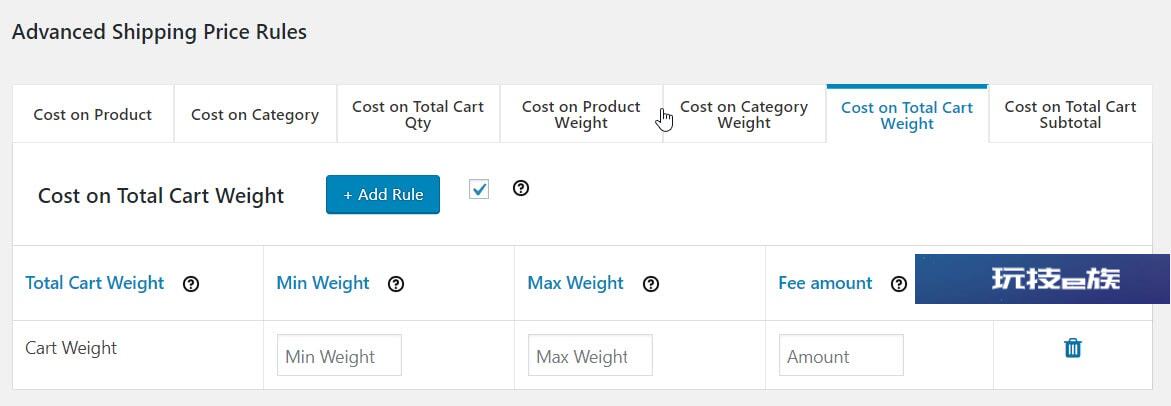1171x406 pixels.
Task: Switch to Cost on Total Cart Subtotal tab
Action: [x=1070, y=114]
